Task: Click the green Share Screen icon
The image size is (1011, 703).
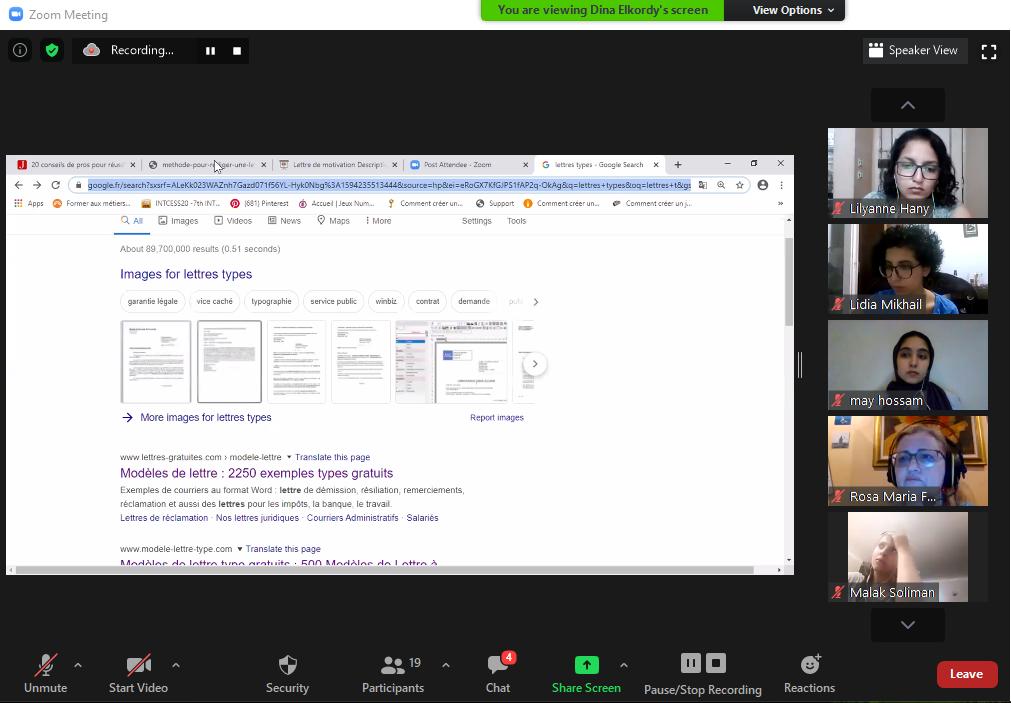Action: [x=586, y=665]
